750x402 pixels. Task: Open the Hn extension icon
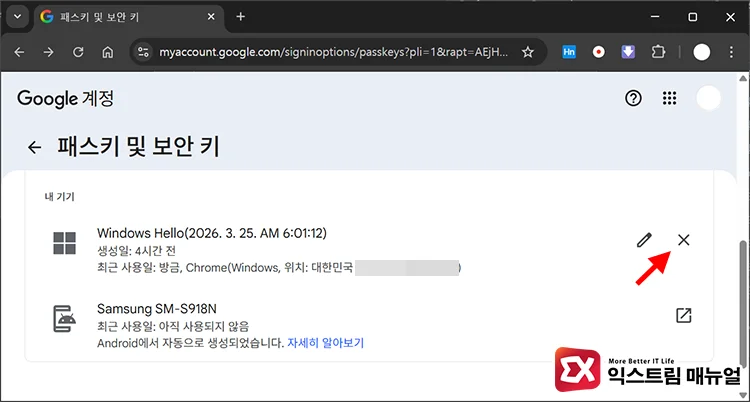click(x=569, y=52)
